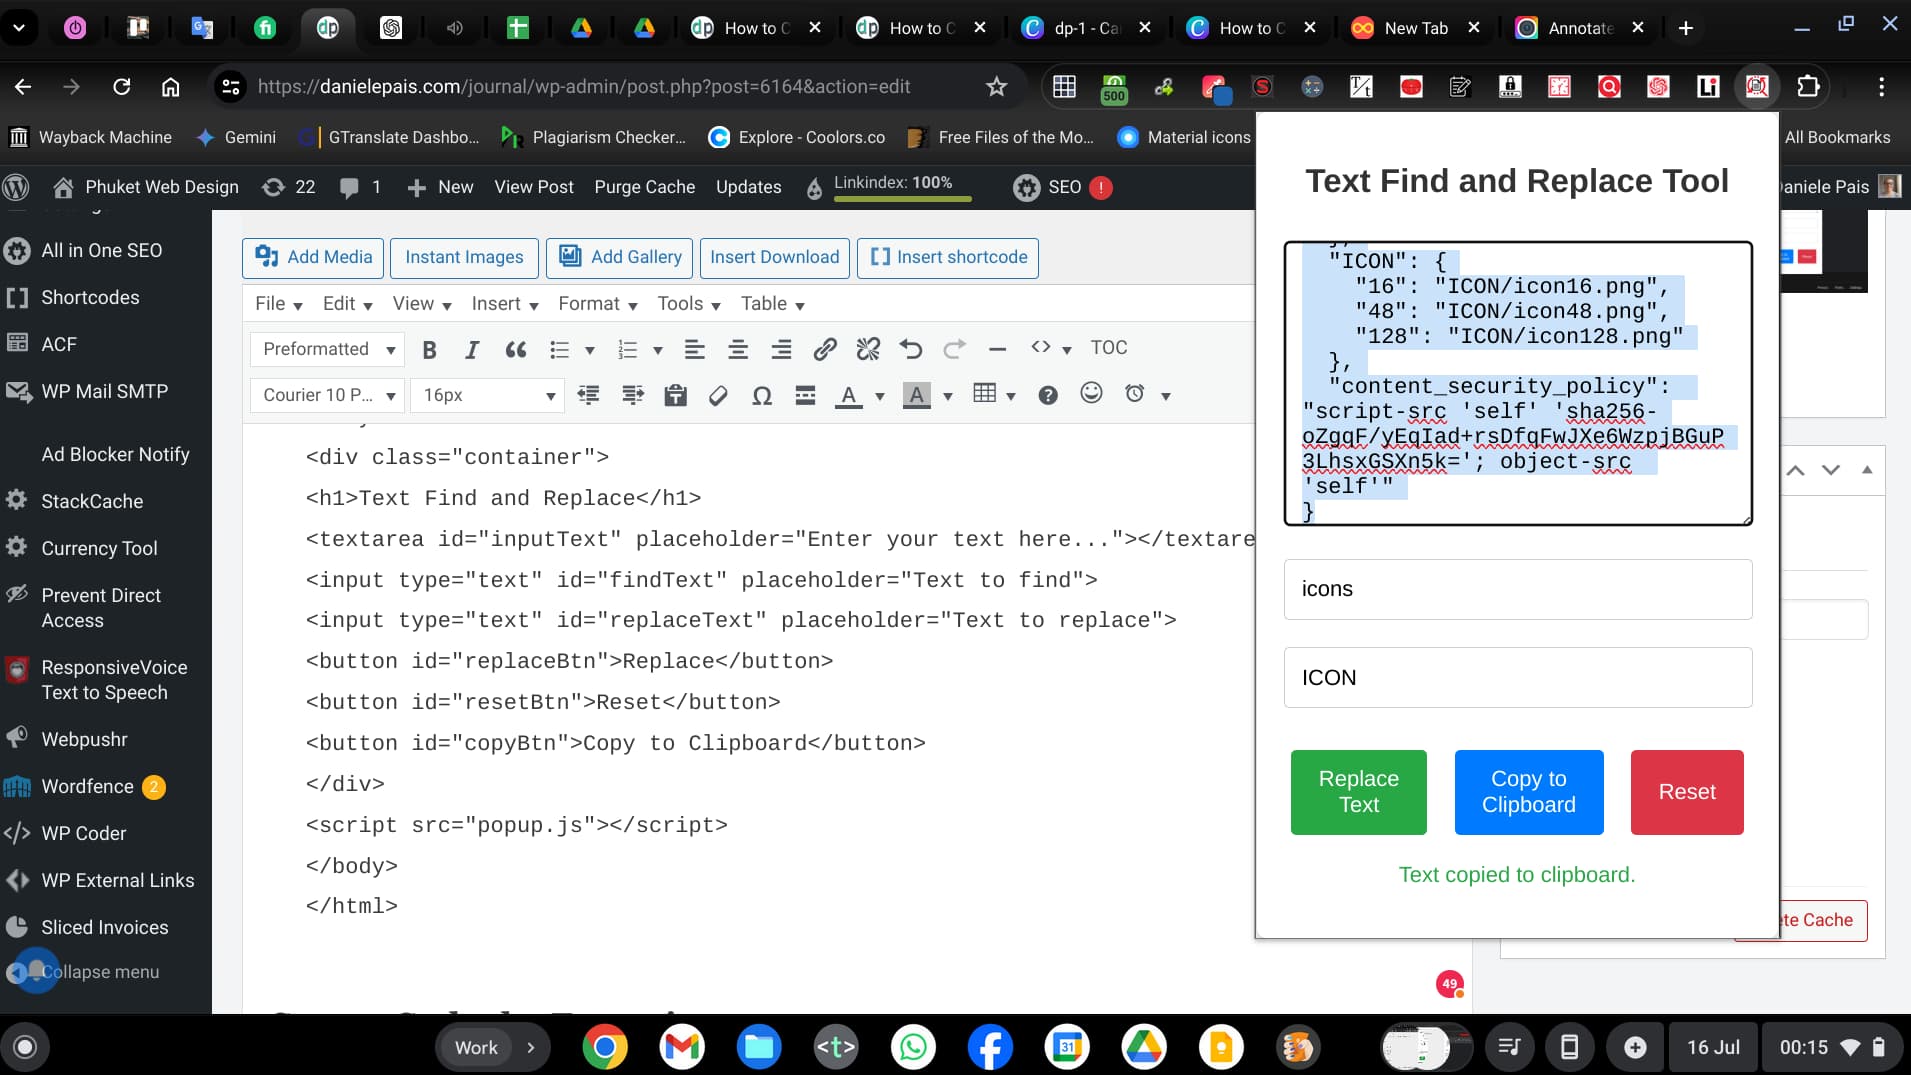This screenshot has height=1075, width=1911.
Task: Align text right in editor toolbar
Action: (781, 349)
